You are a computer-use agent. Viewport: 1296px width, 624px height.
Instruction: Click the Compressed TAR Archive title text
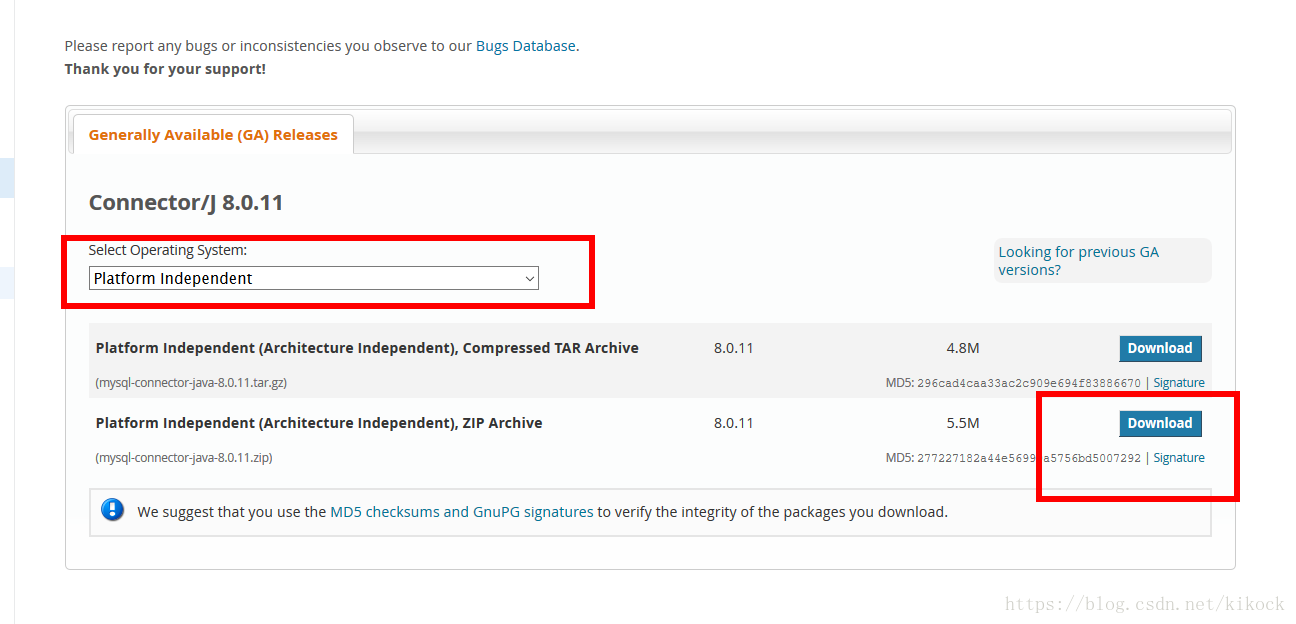tap(367, 348)
